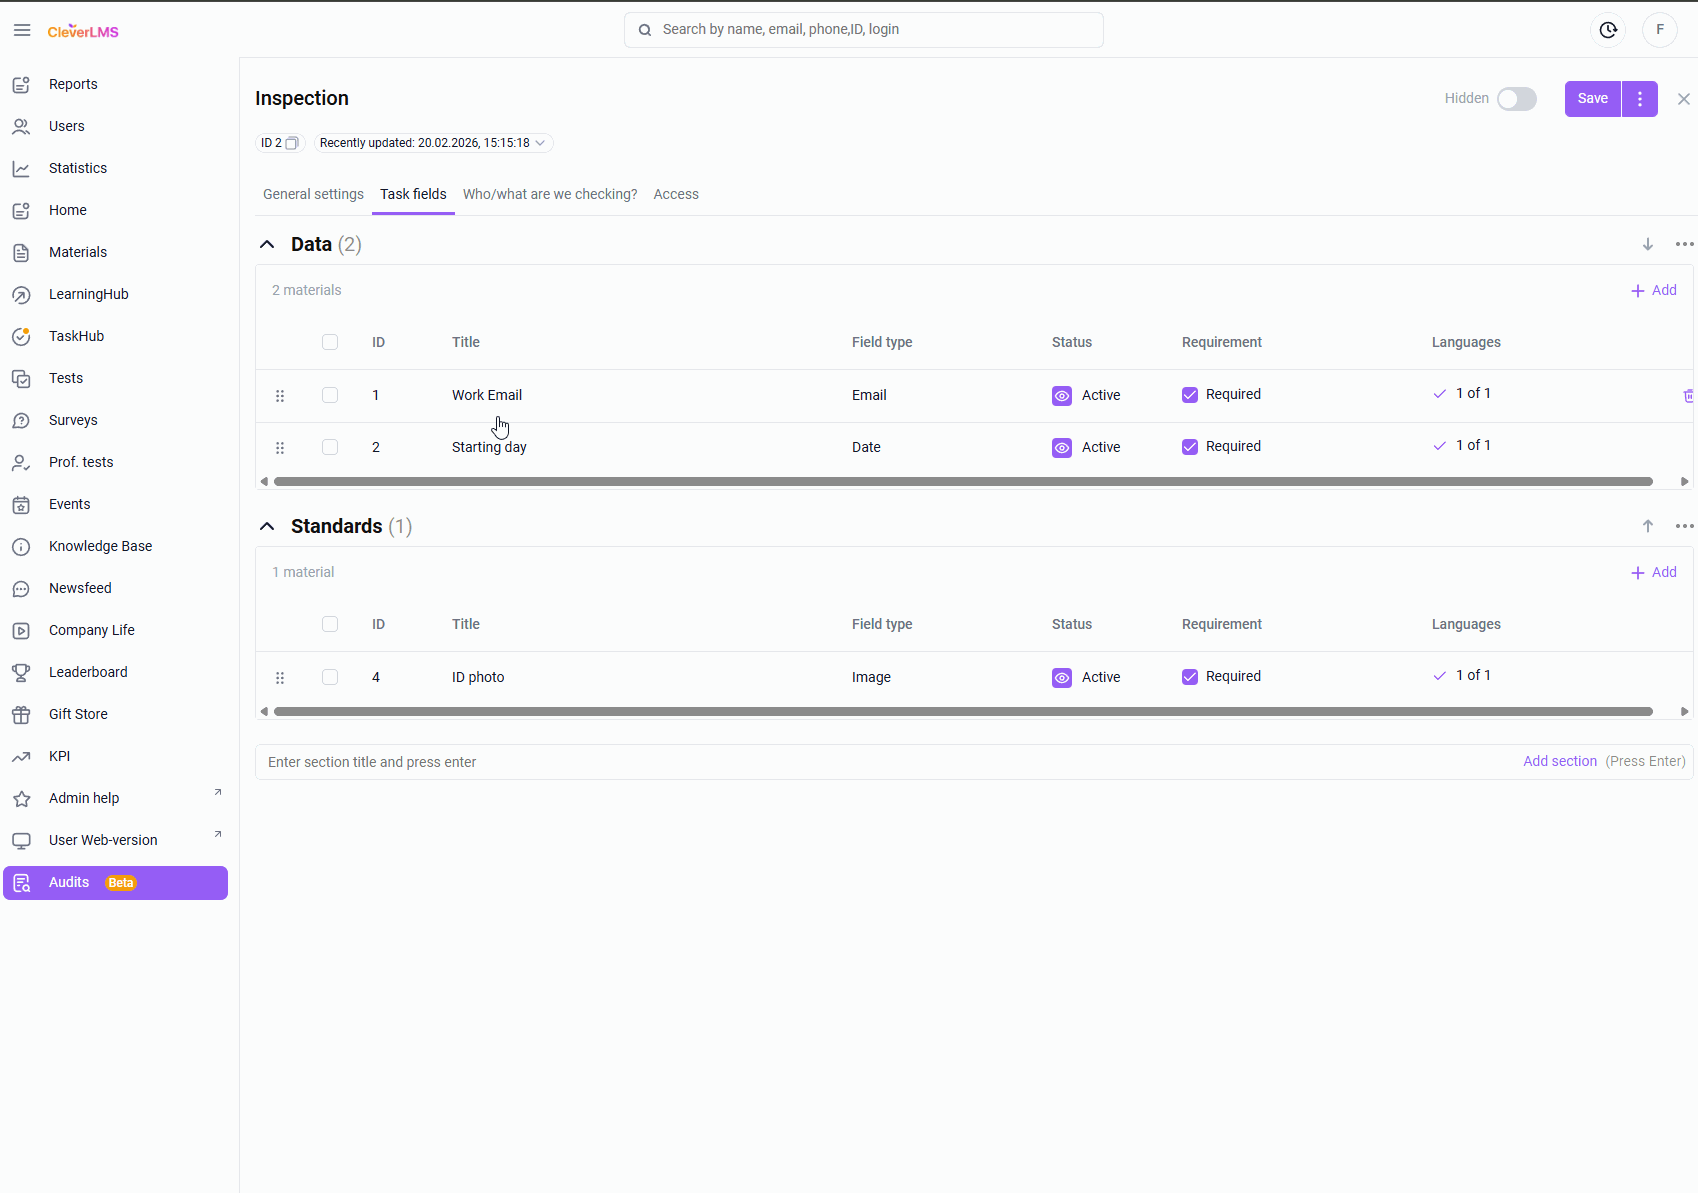Open the Access tab
Screen dimensions: 1698x1193
pos(676,194)
